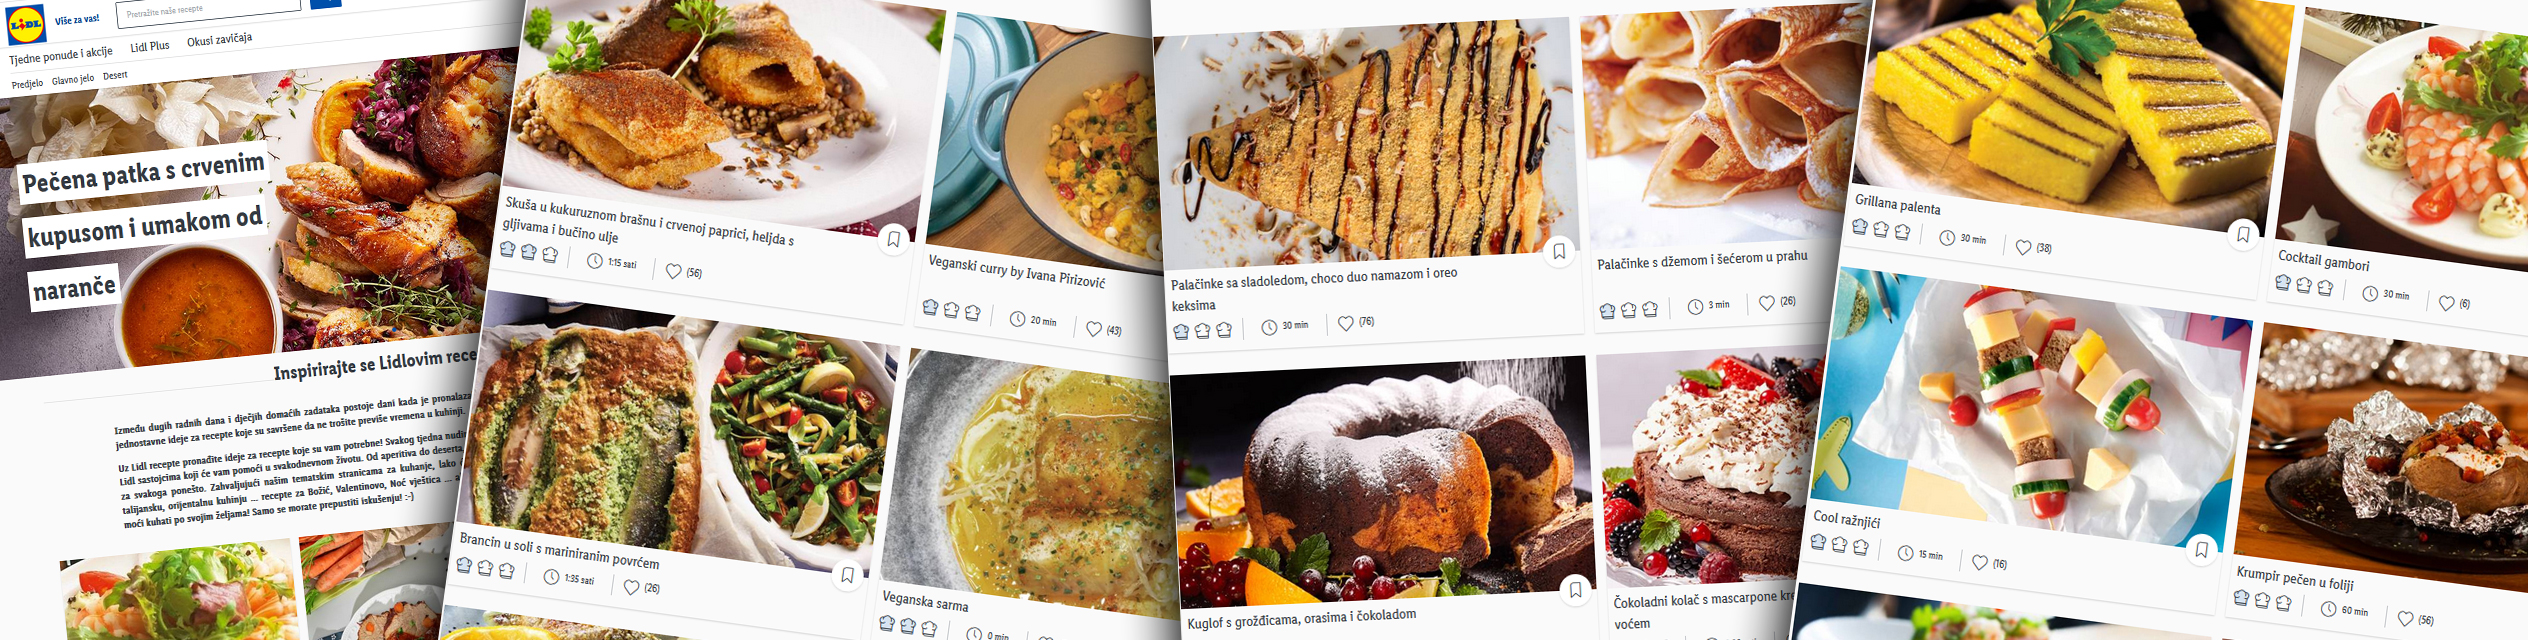The width and height of the screenshot is (2528, 640).
Task: Open the Grillana palenta recipe title
Action: click(1897, 204)
